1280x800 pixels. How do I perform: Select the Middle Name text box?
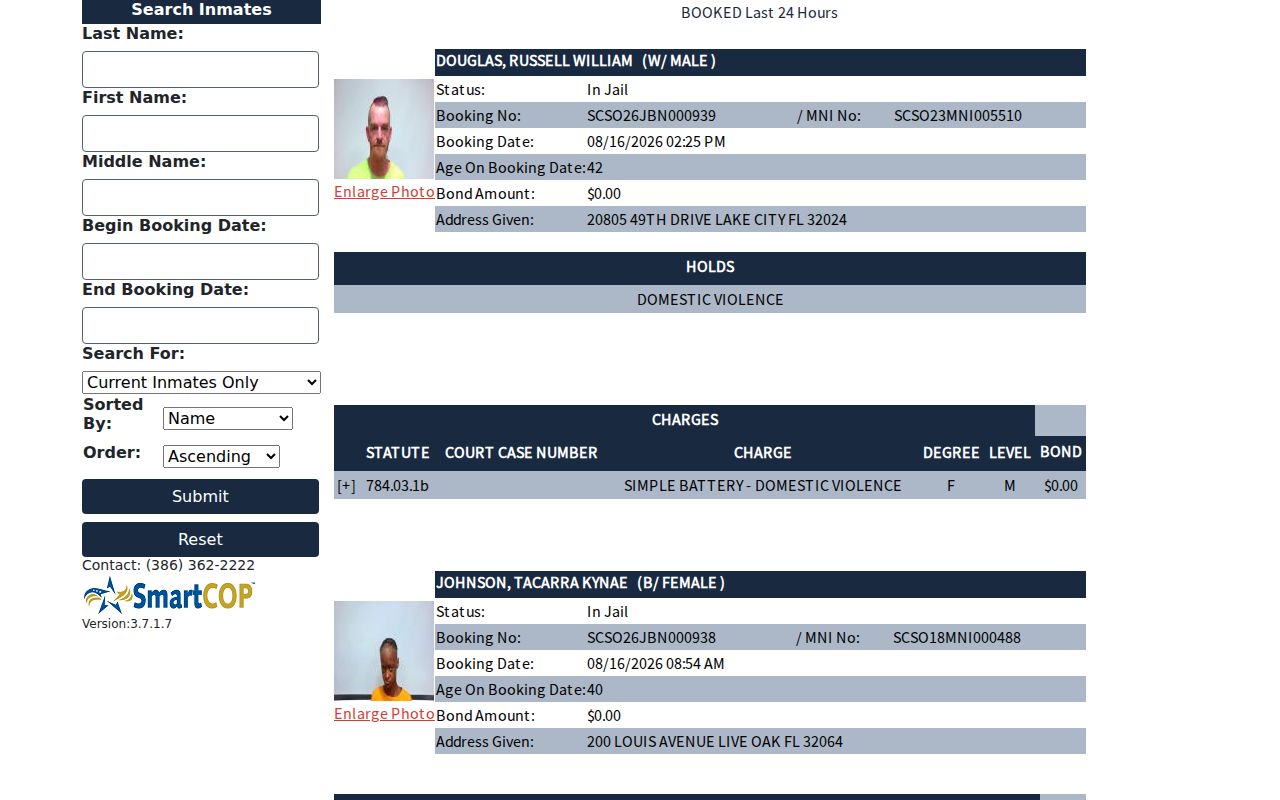pyautogui.click(x=200, y=198)
